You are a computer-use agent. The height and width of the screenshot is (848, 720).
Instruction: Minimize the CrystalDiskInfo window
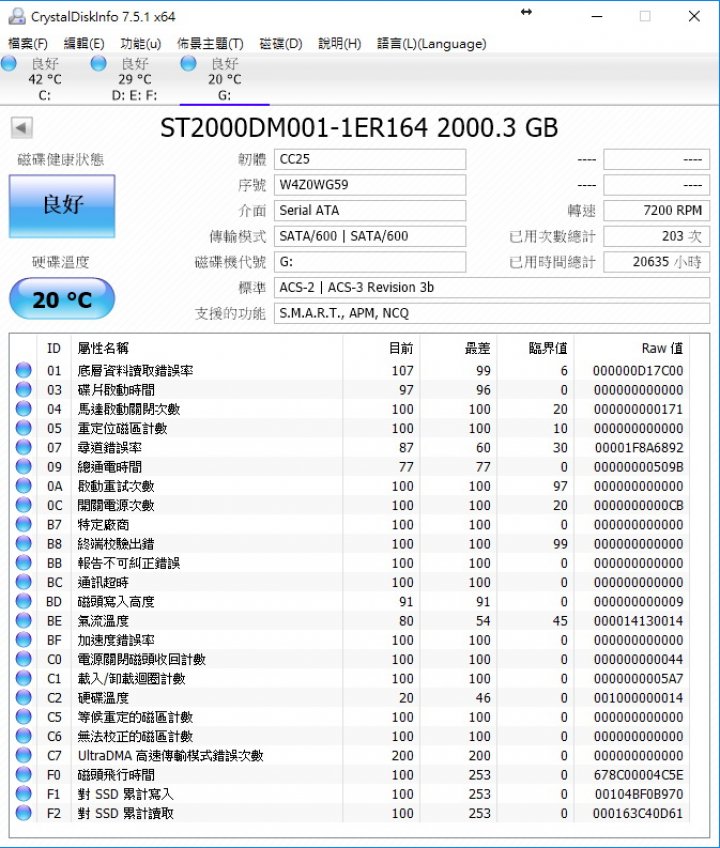pos(597,16)
